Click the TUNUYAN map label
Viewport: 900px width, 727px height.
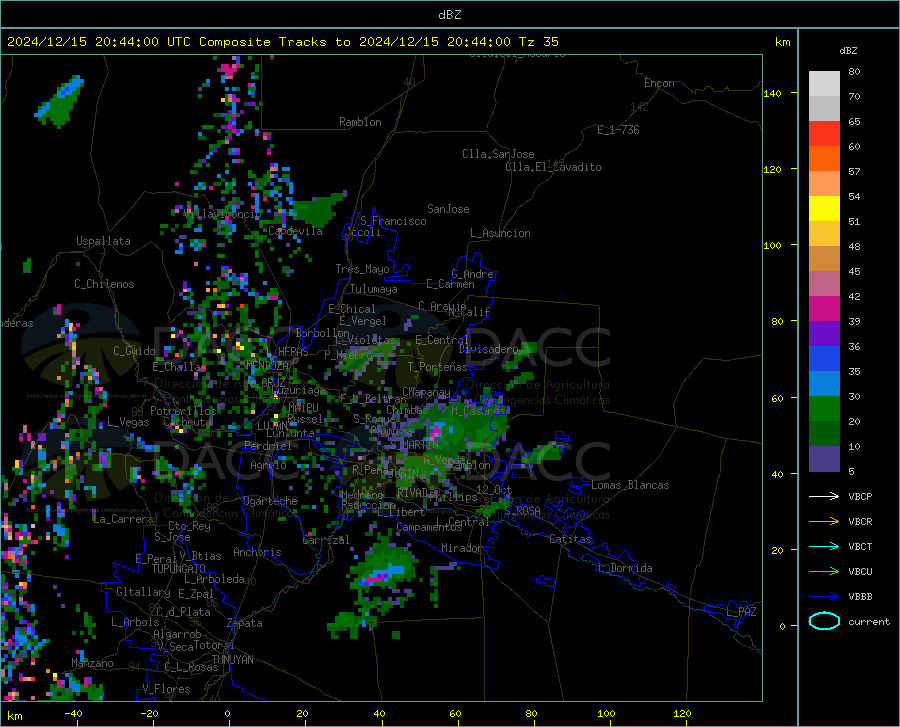(232, 660)
